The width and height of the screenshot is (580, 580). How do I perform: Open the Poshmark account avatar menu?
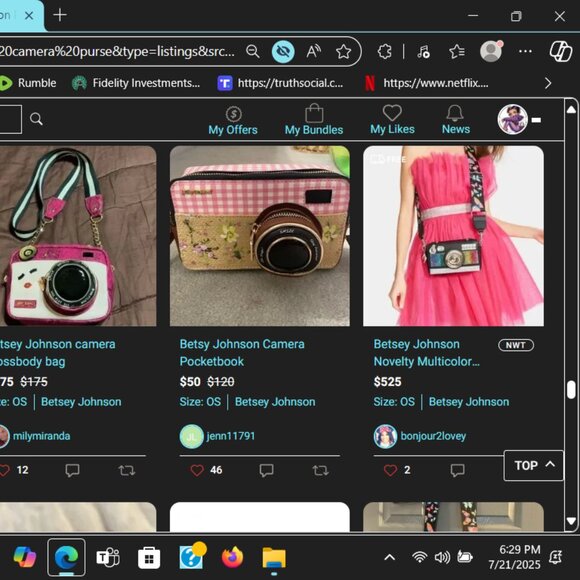tap(512, 119)
